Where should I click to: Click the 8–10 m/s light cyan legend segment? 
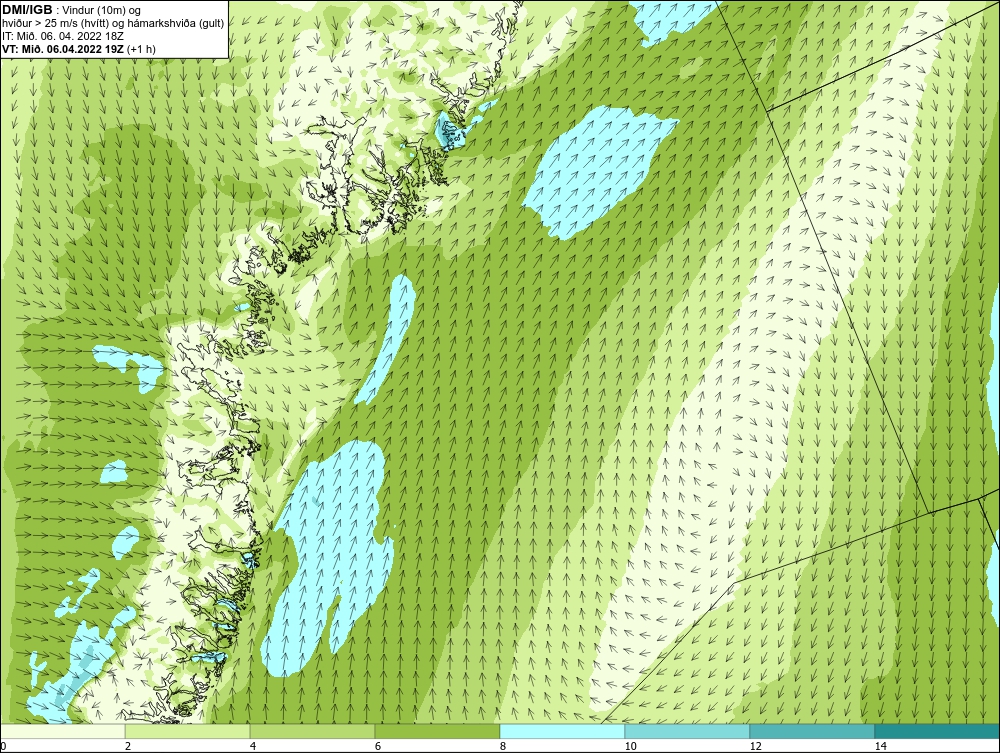pyautogui.click(x=562, y=731)
